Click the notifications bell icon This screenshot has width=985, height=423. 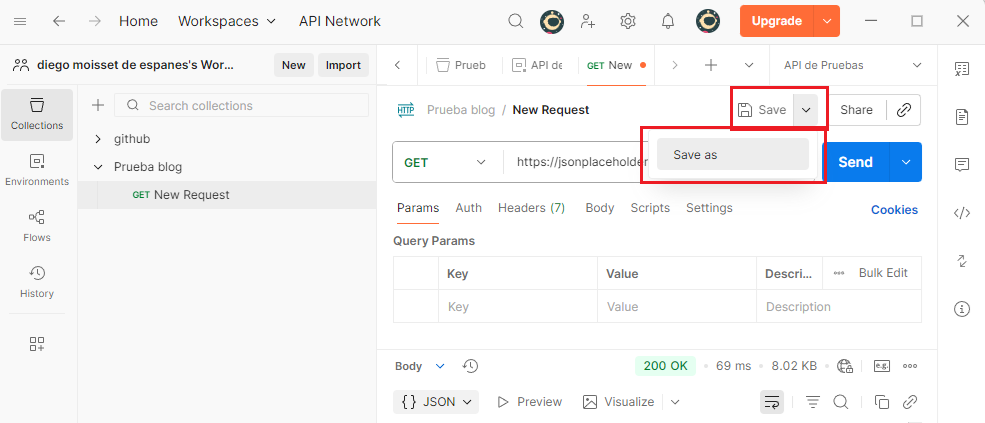[668, 21]
